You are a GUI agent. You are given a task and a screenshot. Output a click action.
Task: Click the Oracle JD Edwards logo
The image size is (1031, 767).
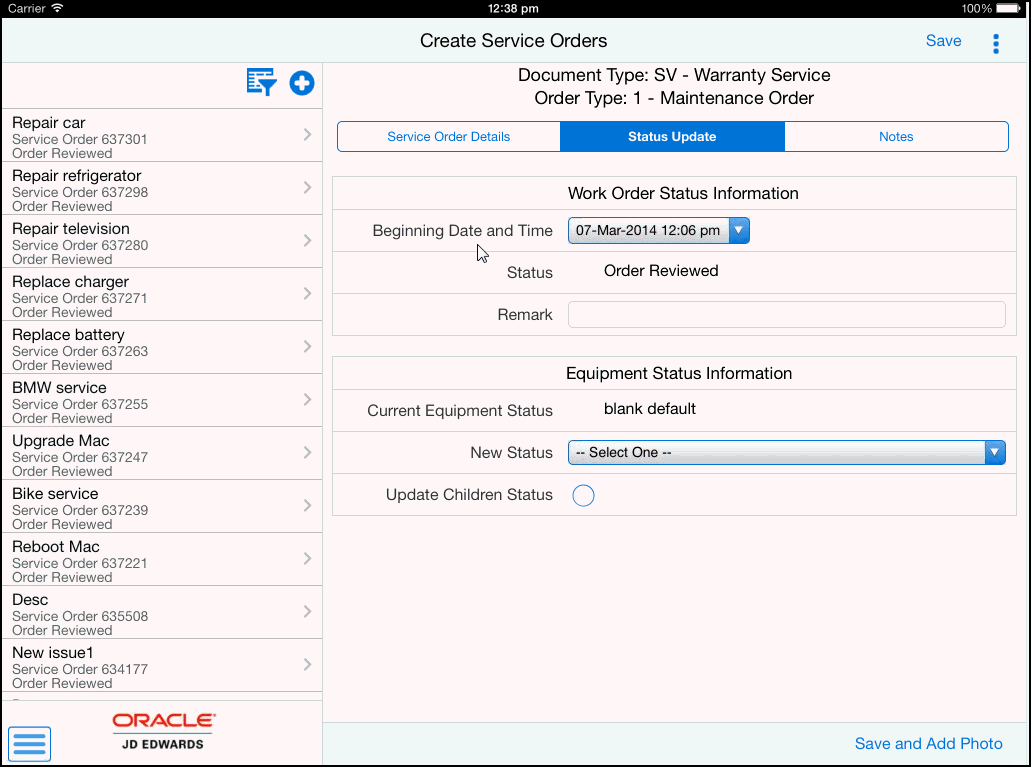tap(163, 731)
